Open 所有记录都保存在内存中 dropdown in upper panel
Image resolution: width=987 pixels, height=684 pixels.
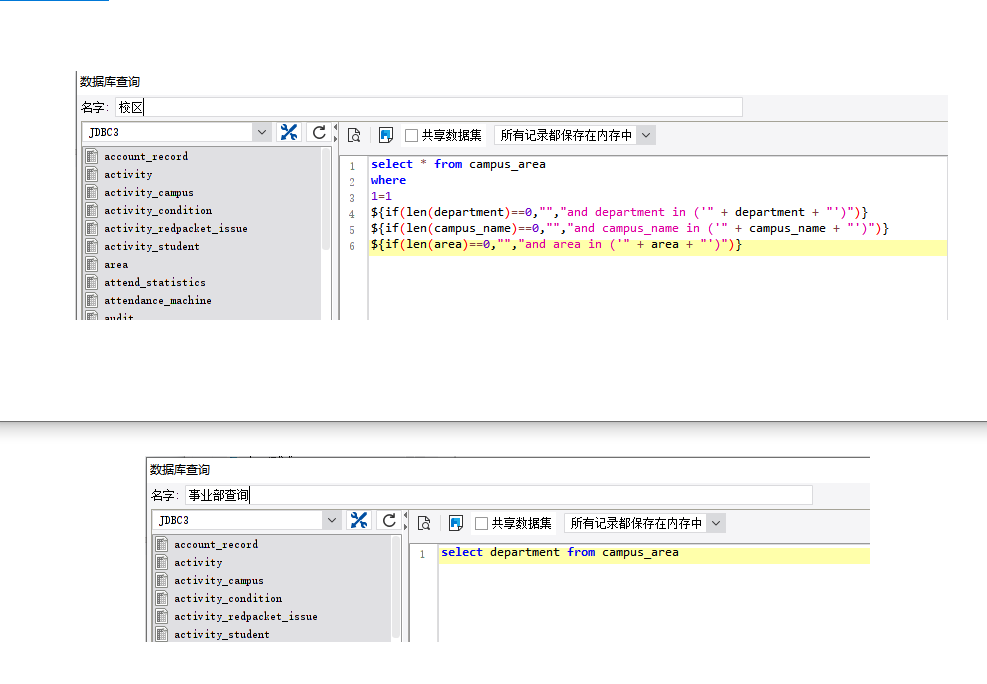click(646, 135)
